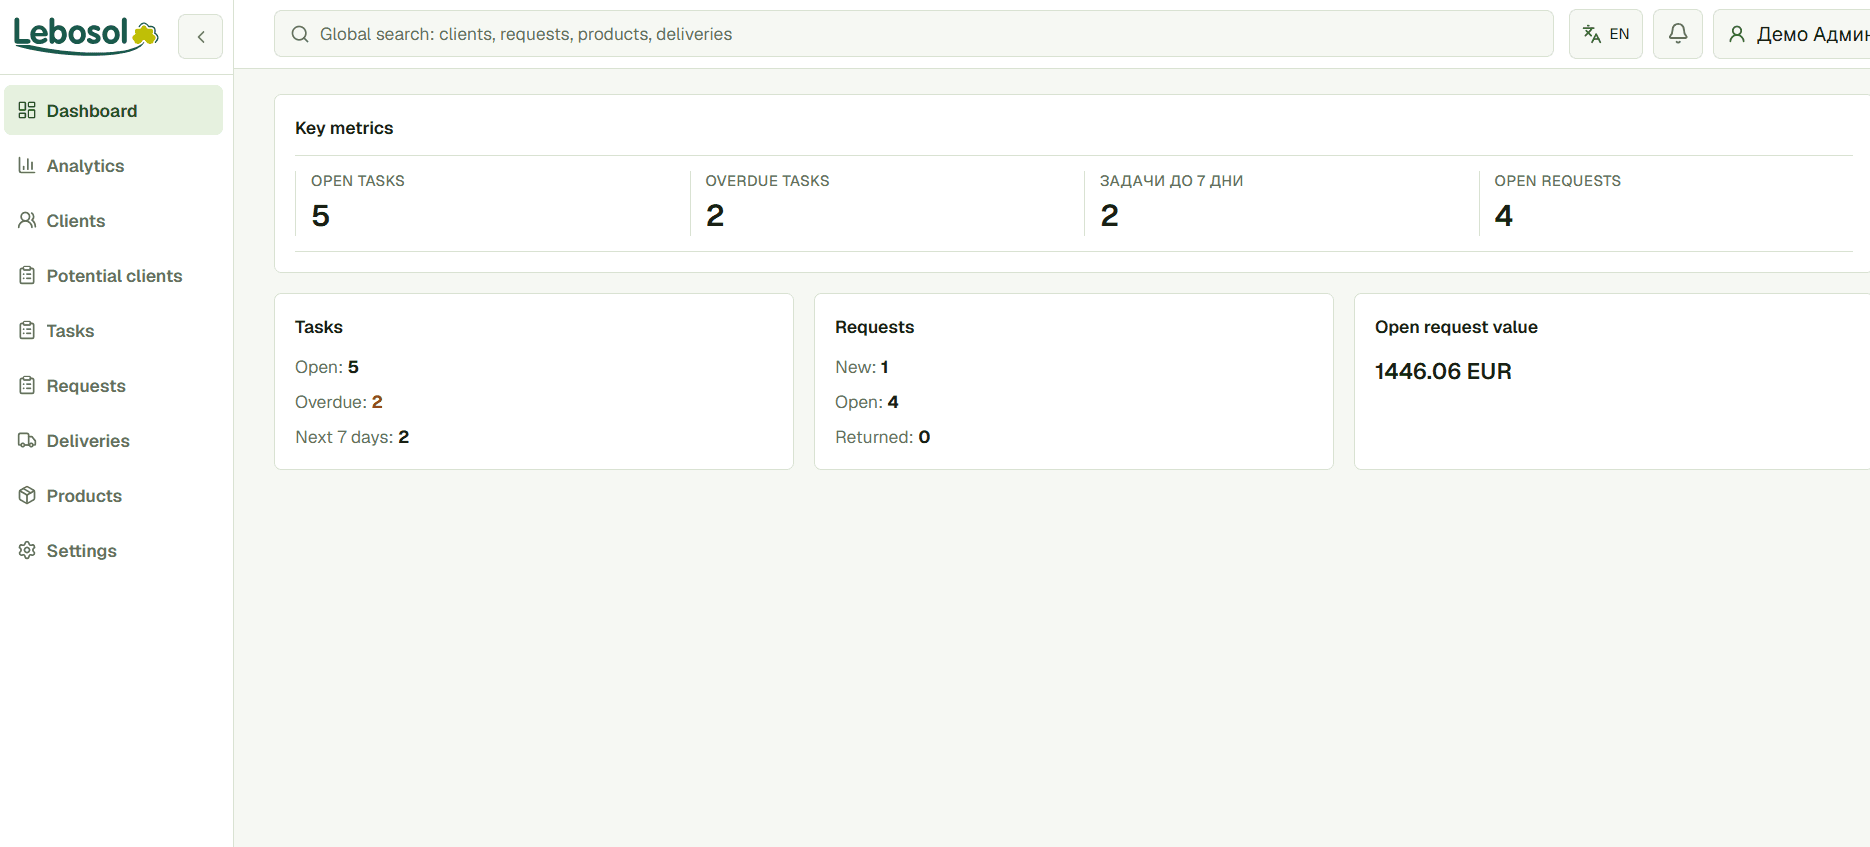Screen dimensions: 1870x847
Task: Open the Deliveries page
Action: pyautogui.click(x=113, y=440)
